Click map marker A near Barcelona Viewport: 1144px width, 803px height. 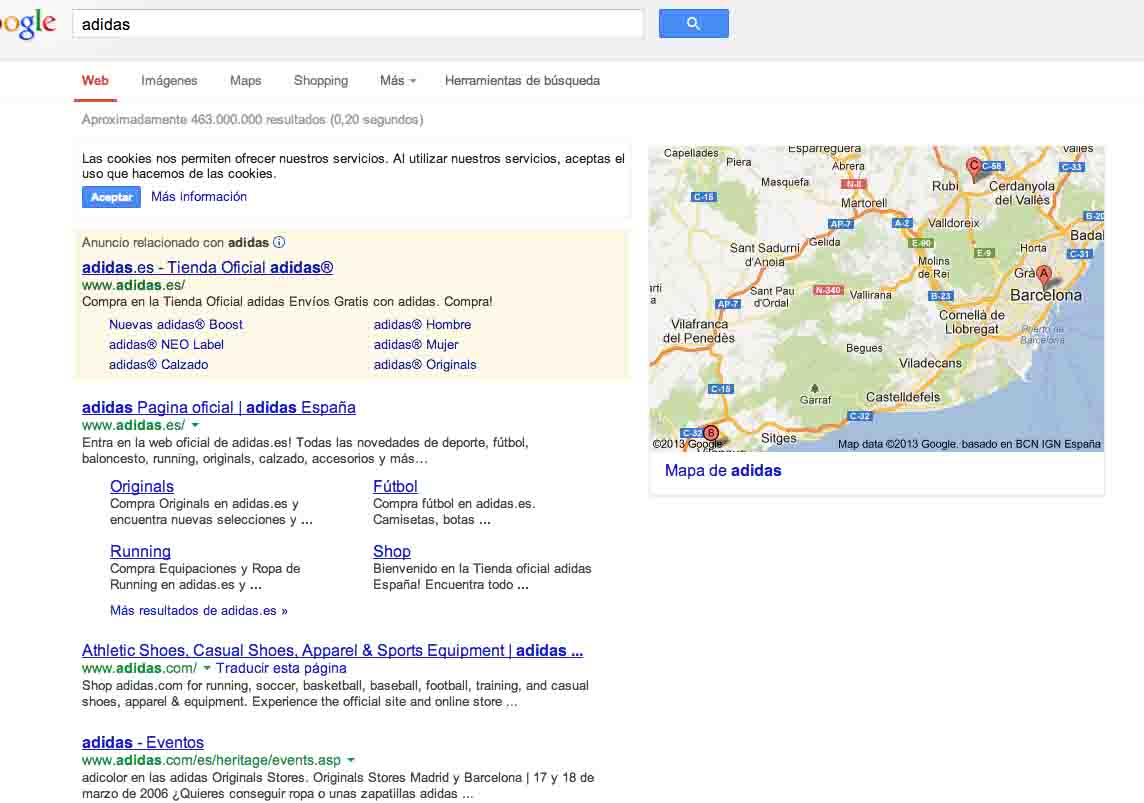[x=1044, y=275]
